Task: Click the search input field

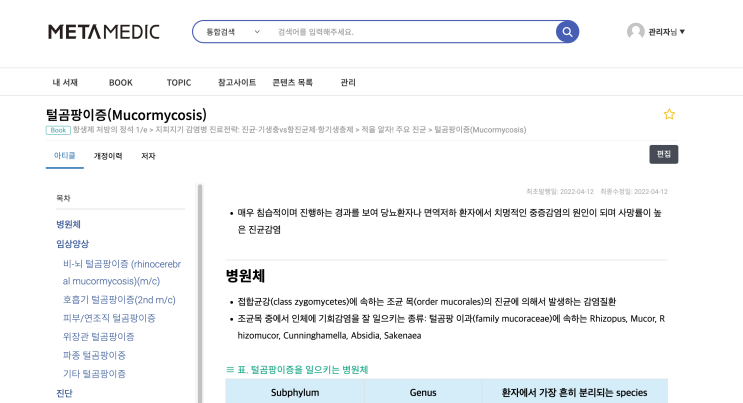Action: tap(412, 32)
